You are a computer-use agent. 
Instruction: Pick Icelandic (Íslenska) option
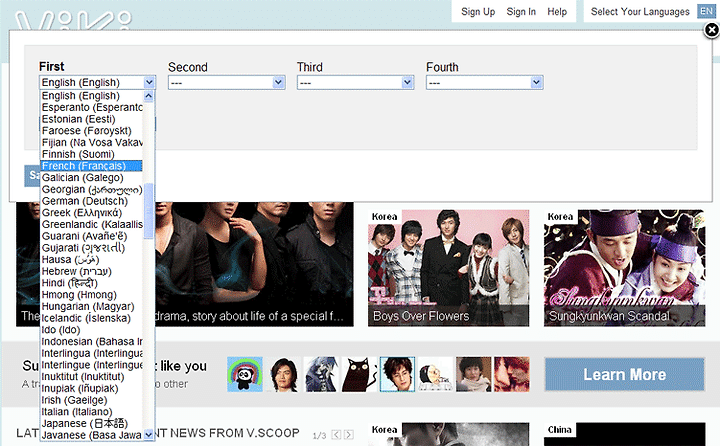(x=92, y=318)
